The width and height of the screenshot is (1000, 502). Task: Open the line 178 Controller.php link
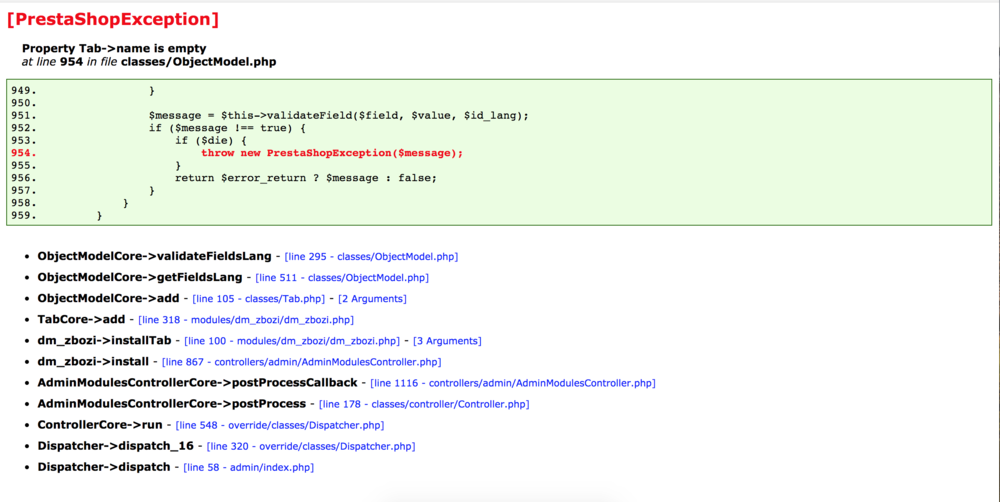coord(424,404)
